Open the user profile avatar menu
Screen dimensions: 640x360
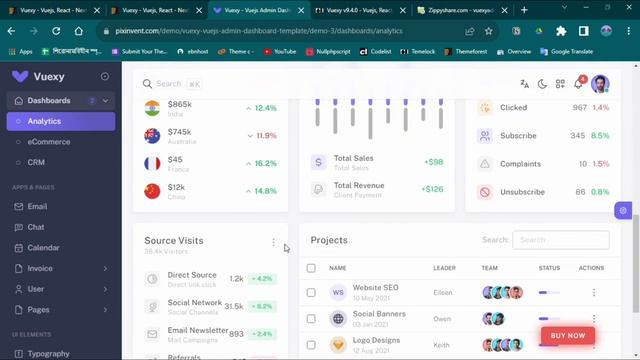coord(600,84)
